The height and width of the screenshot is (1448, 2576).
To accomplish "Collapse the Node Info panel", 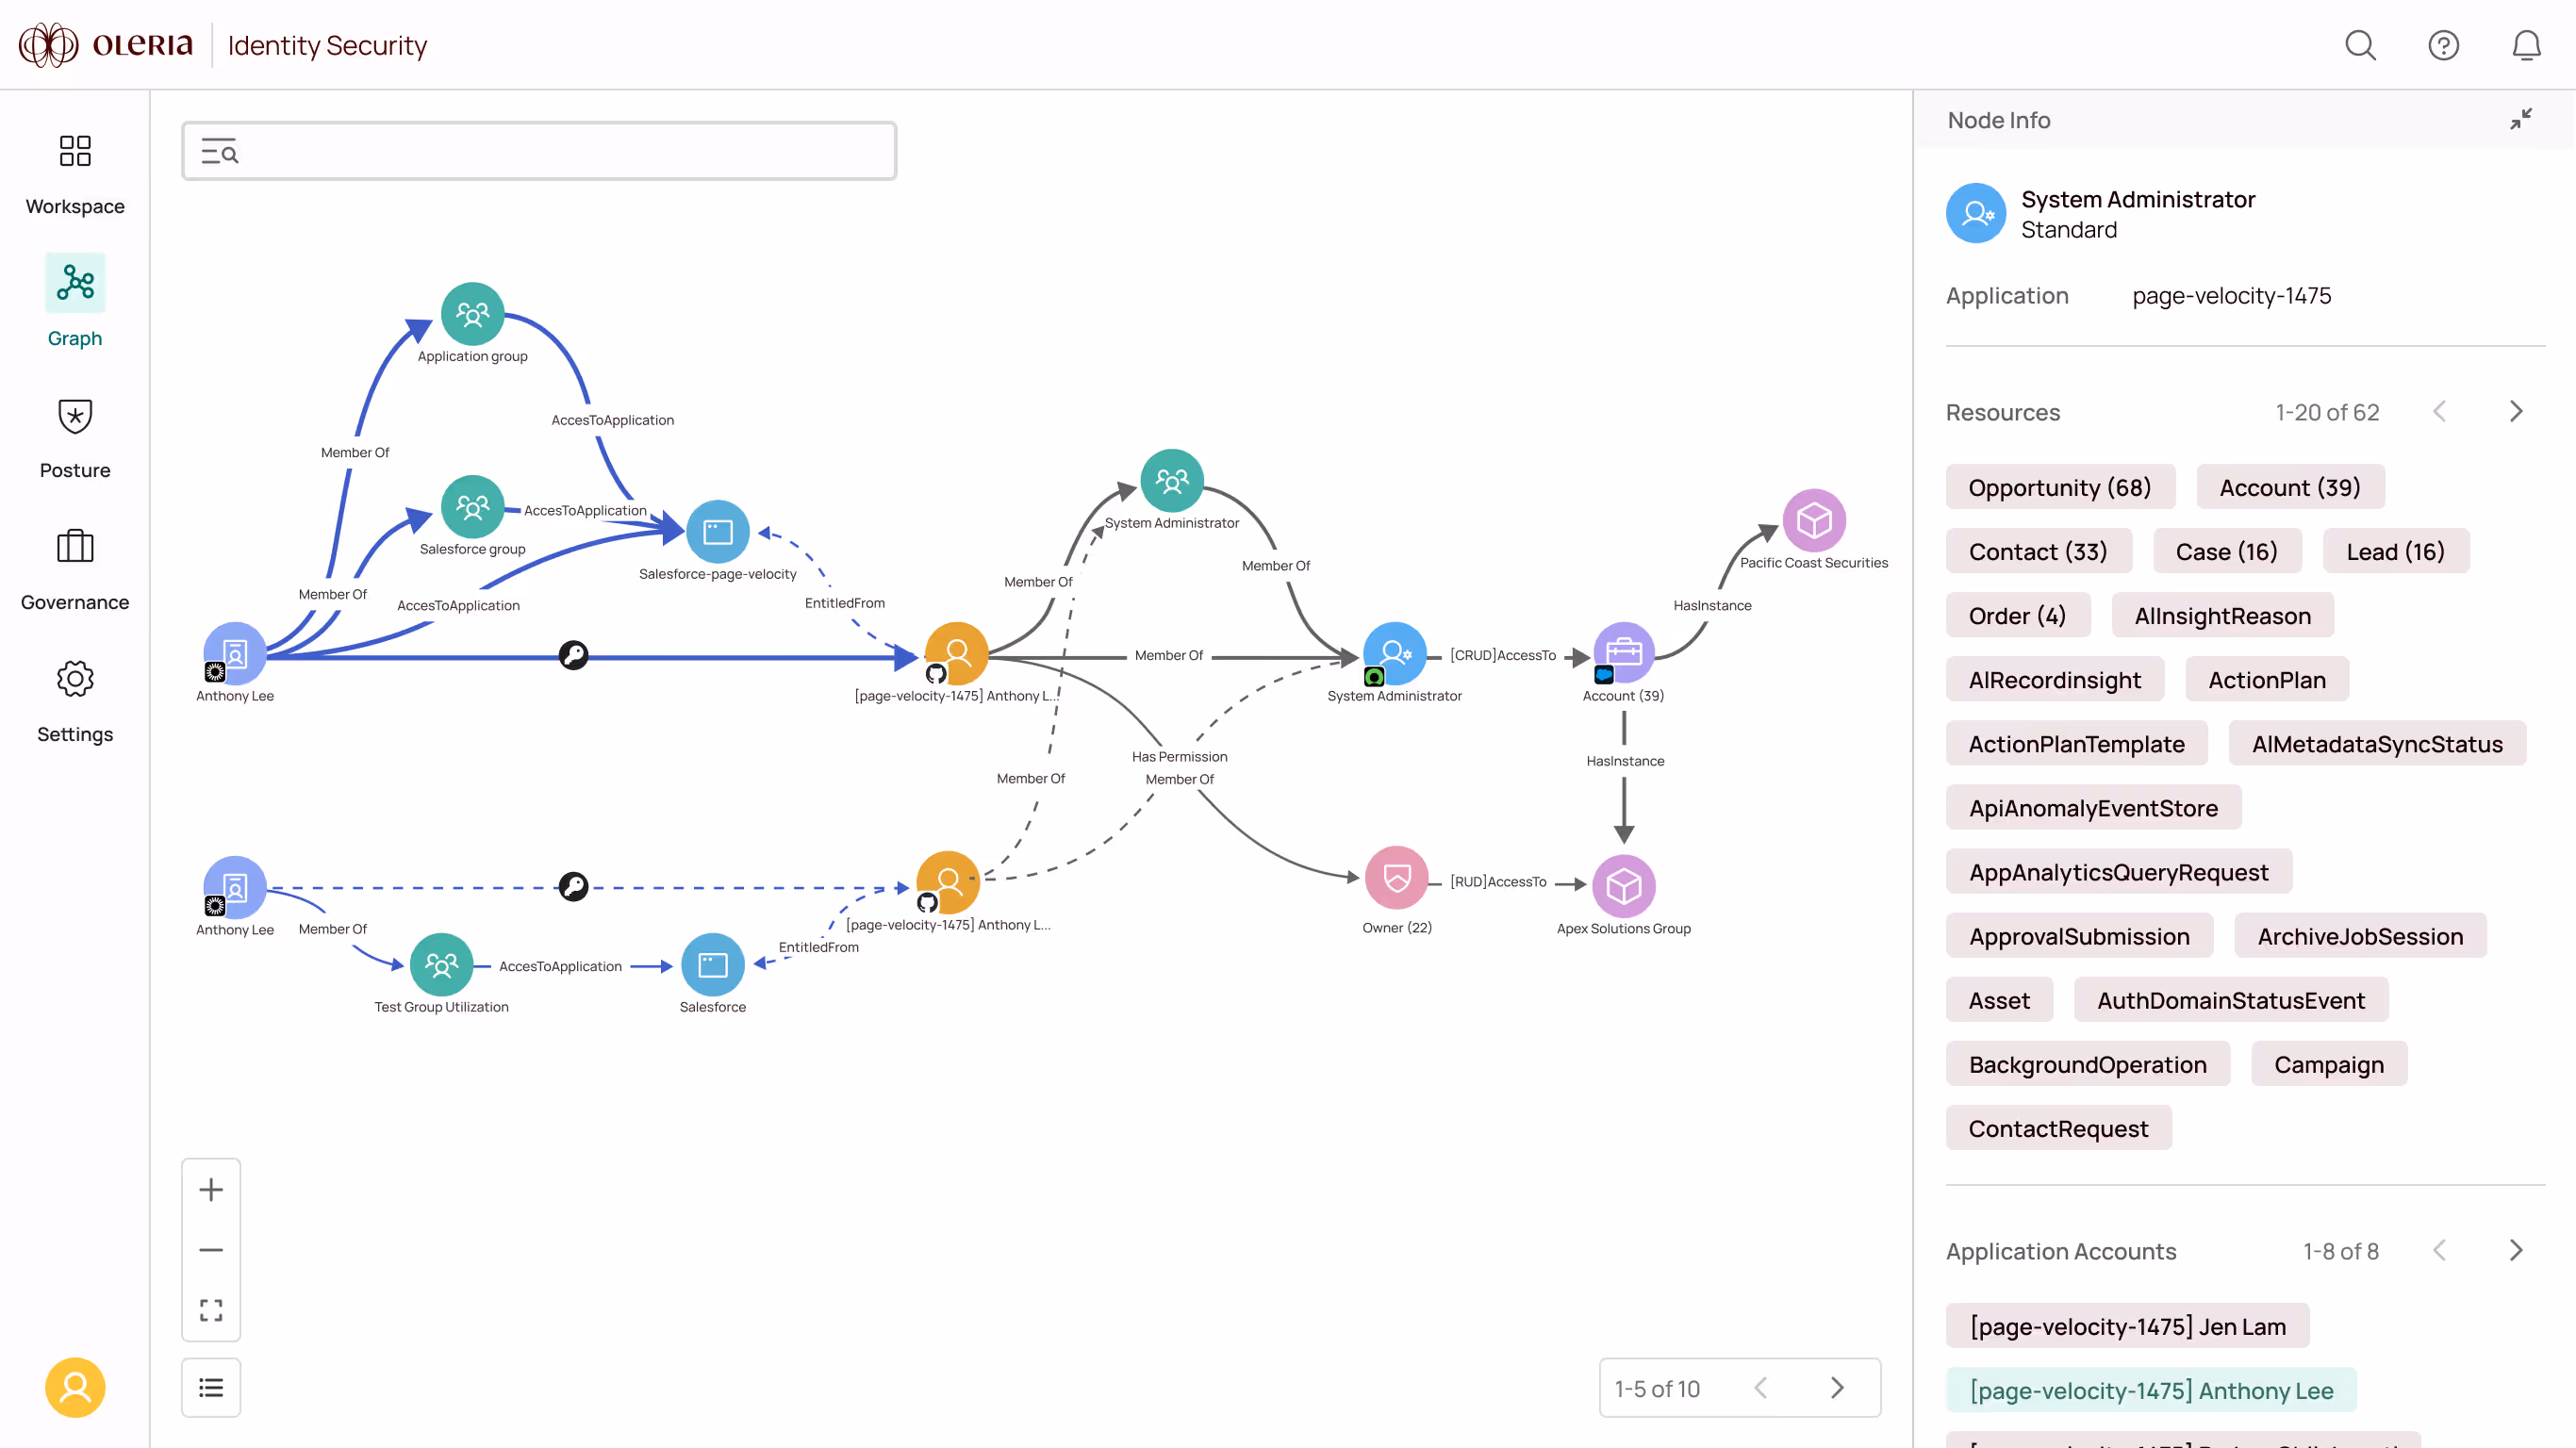I will pyautogui.click(x=2520, y=119).
